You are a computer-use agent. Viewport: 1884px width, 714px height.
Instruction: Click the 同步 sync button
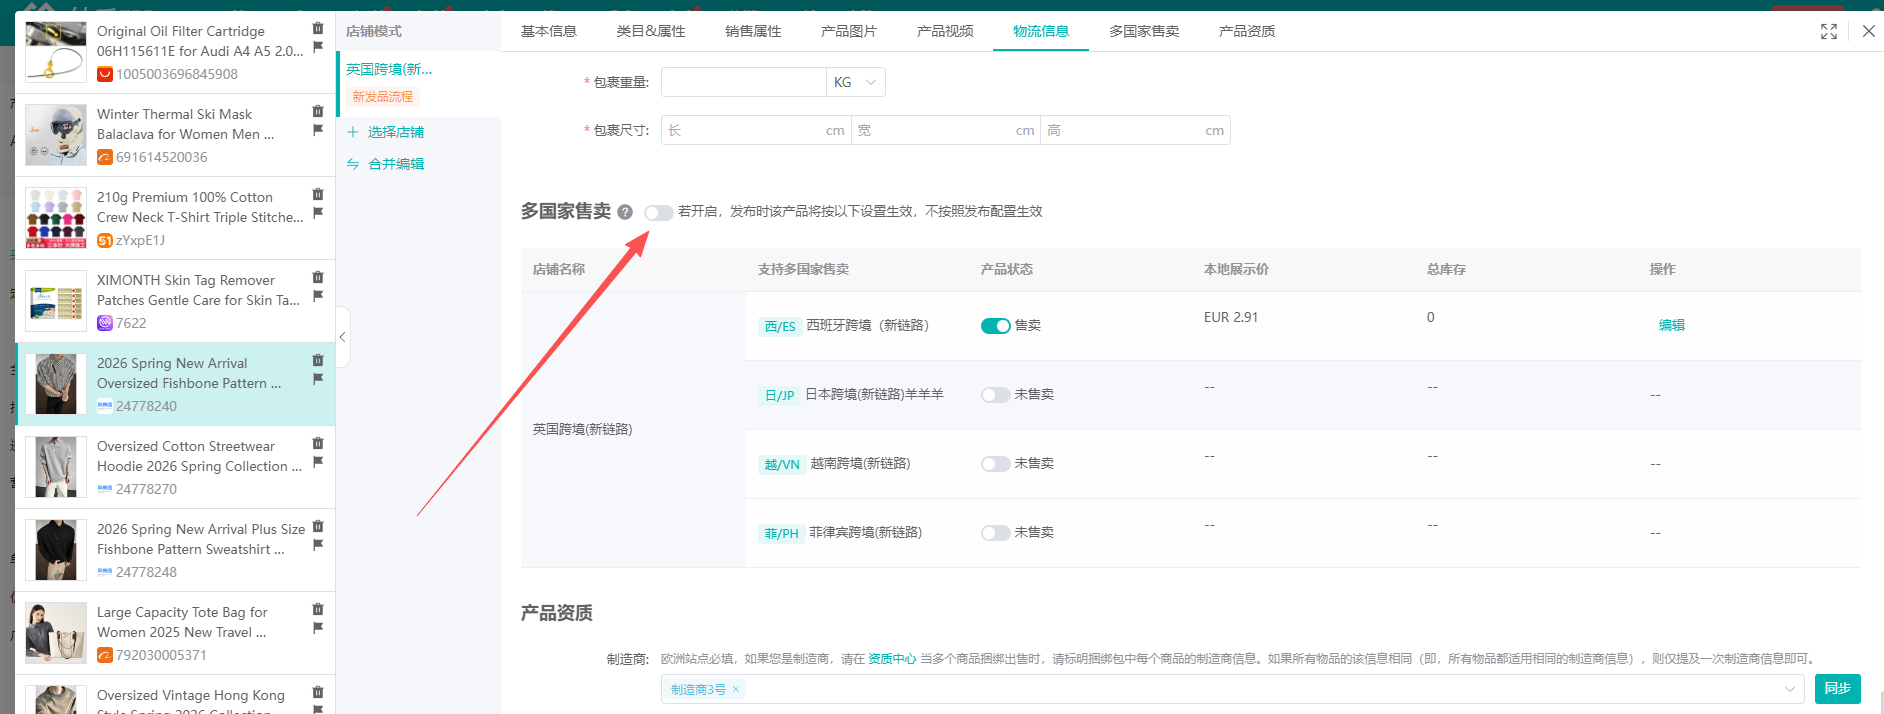tap(1837, 688)
